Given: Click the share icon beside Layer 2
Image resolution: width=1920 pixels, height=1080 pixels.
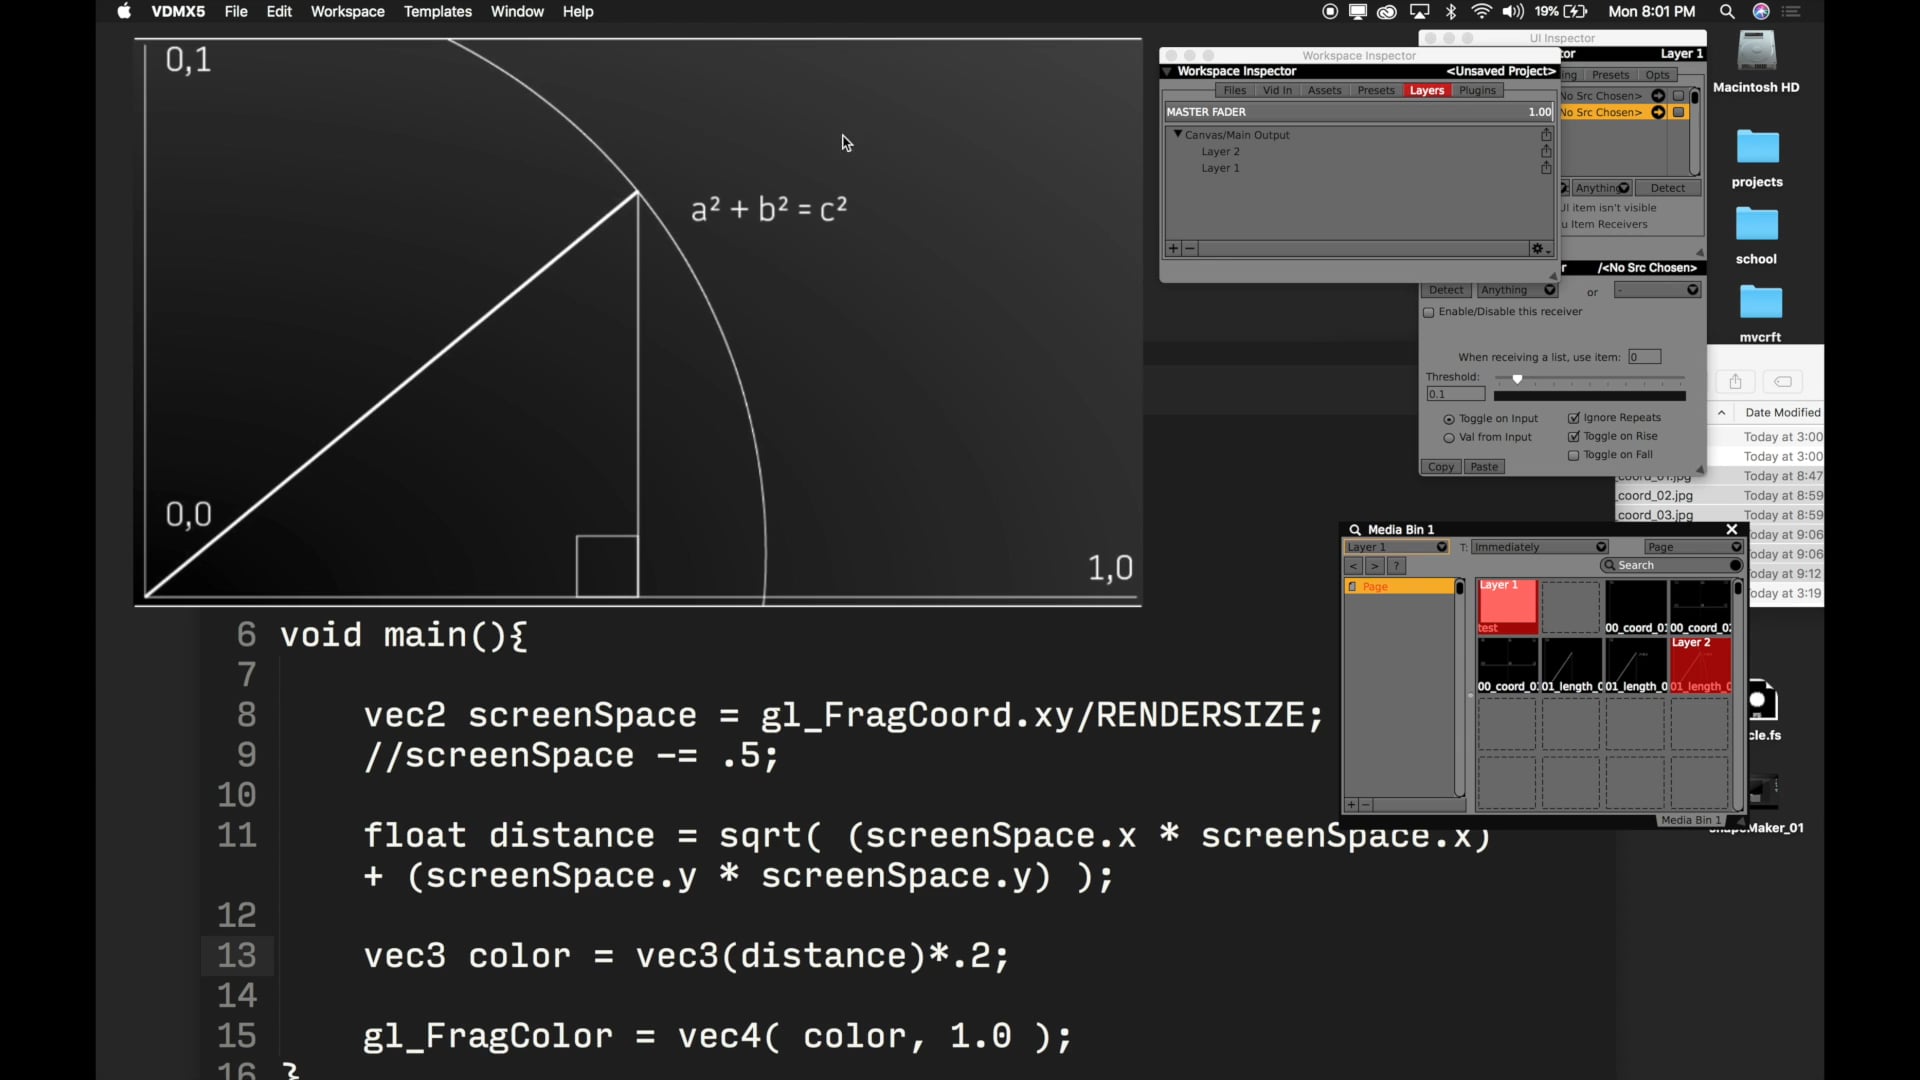Looking at the screenshot, I should click(1546, 152).
